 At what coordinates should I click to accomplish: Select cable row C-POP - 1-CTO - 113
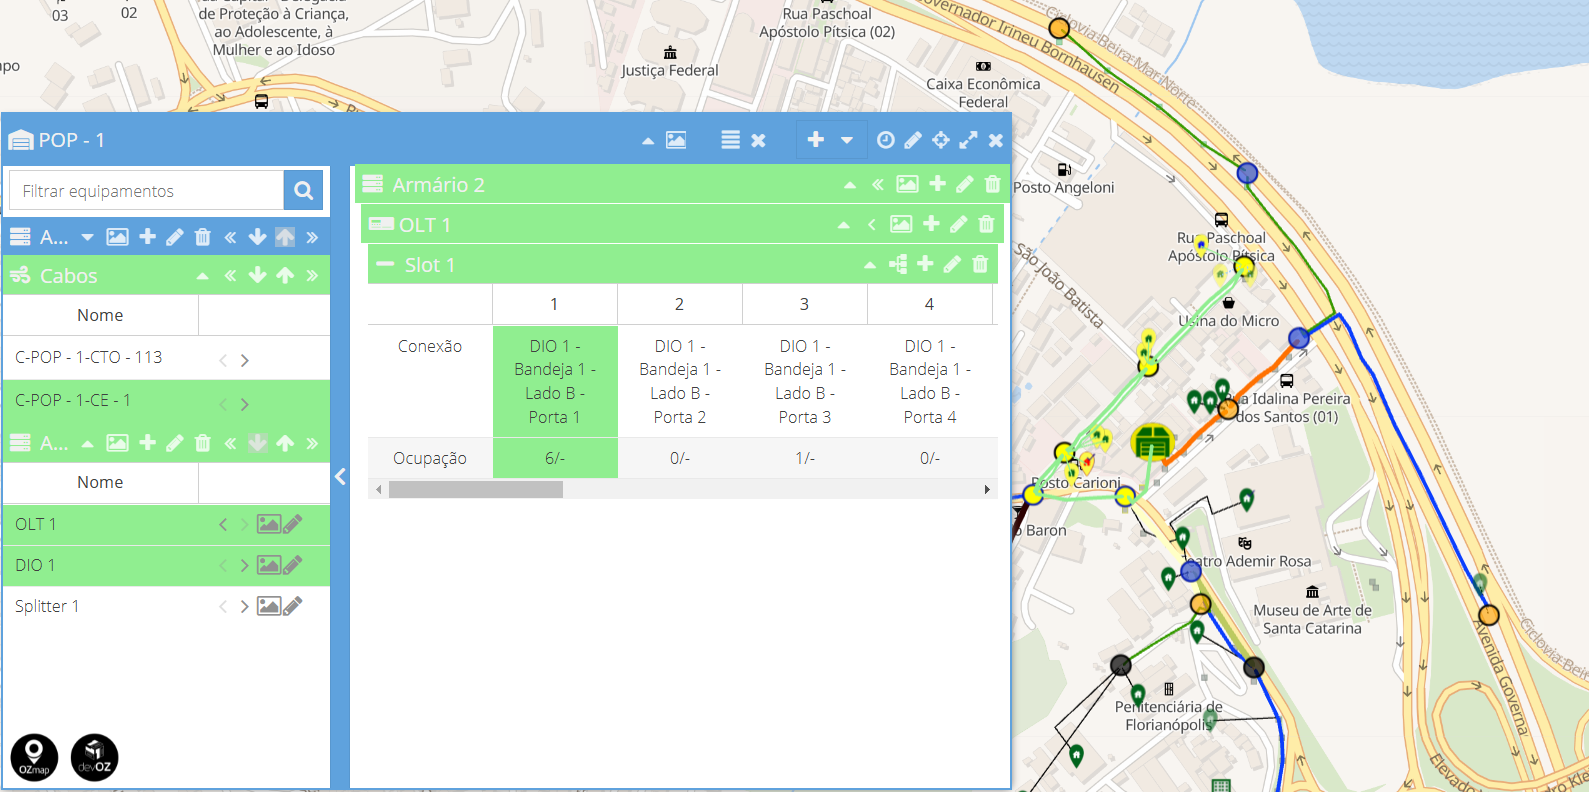(166, 358)
